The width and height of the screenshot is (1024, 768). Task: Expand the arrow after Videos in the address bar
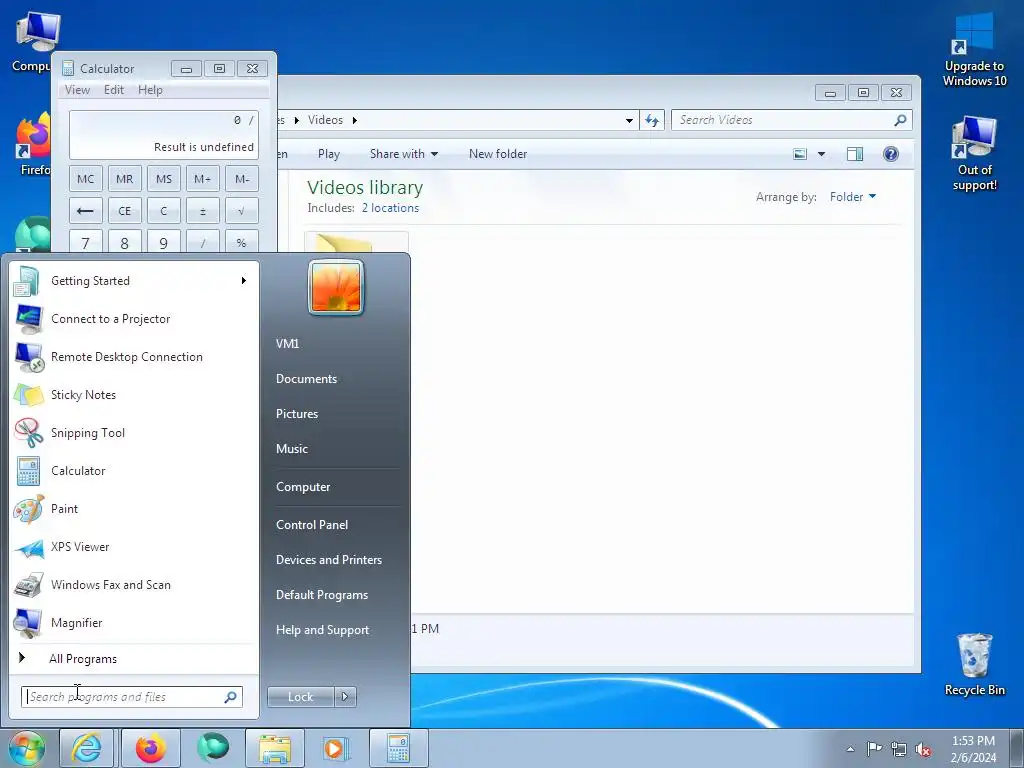(355, 120)
